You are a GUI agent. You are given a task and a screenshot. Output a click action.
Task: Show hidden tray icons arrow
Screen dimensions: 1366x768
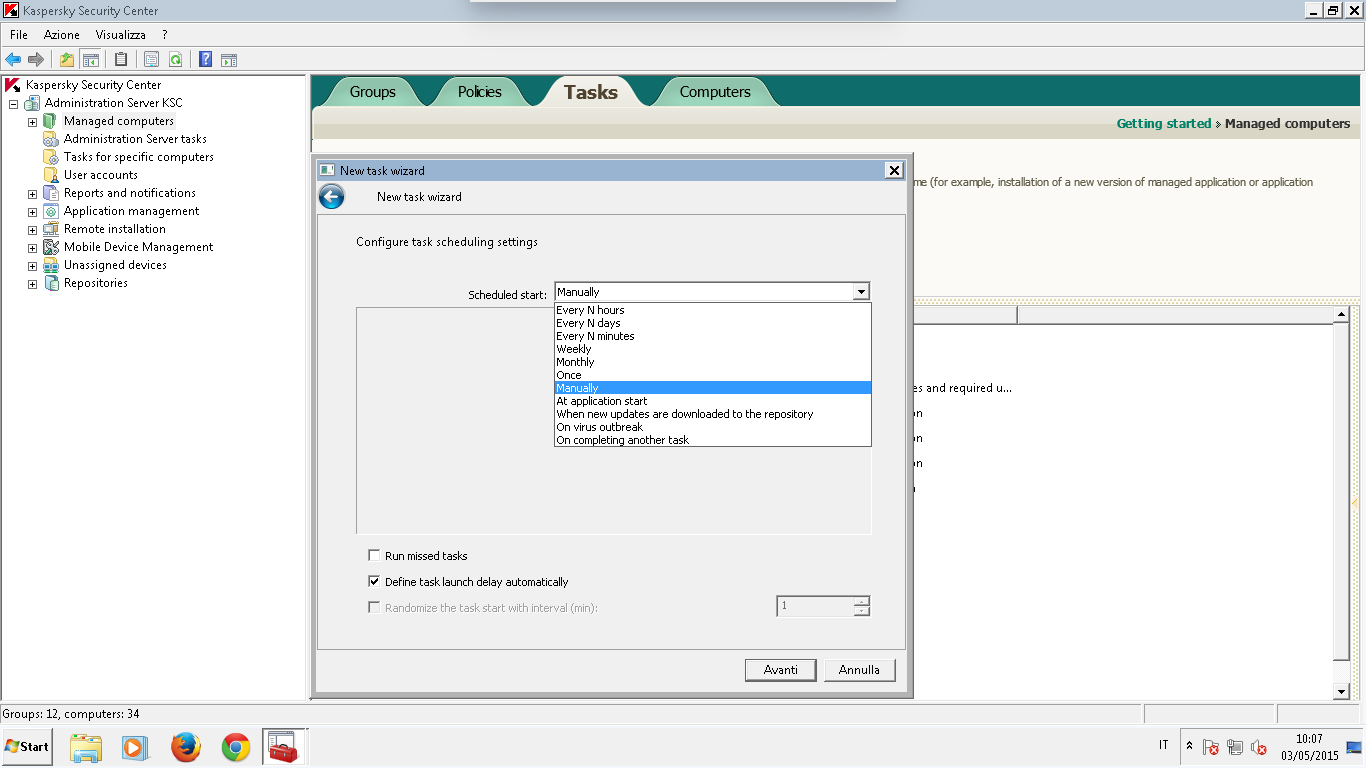click(1189, 746)
